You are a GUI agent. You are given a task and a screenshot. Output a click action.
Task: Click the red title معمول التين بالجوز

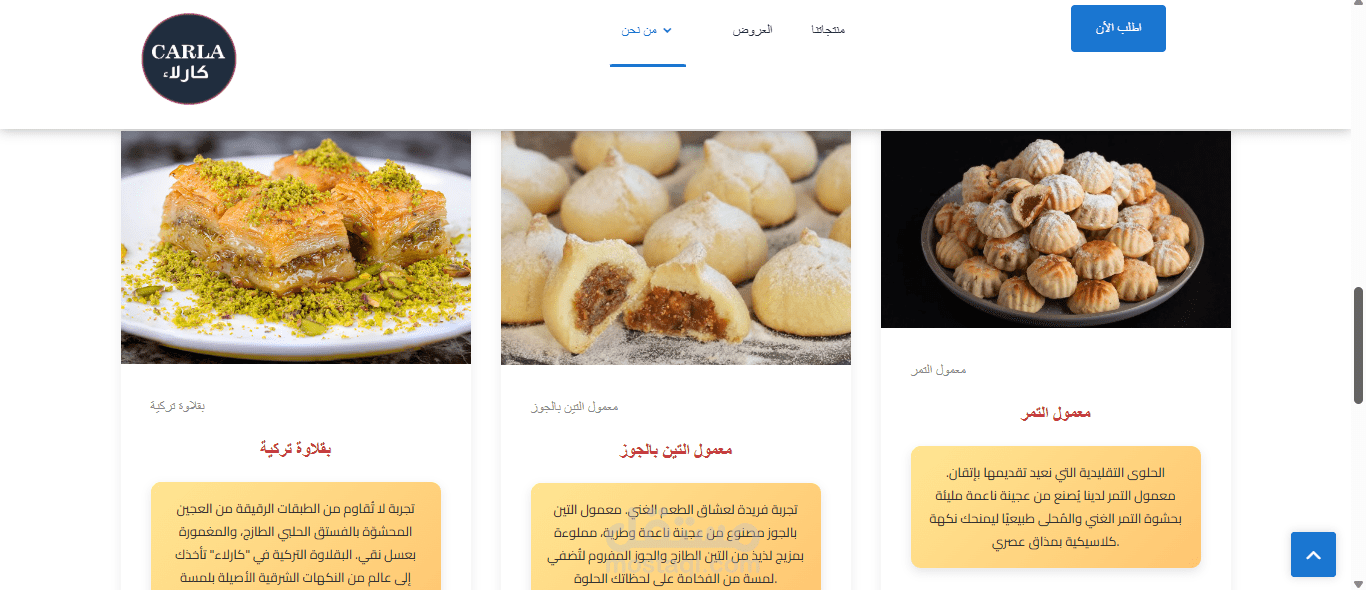[x=676, y=451]
